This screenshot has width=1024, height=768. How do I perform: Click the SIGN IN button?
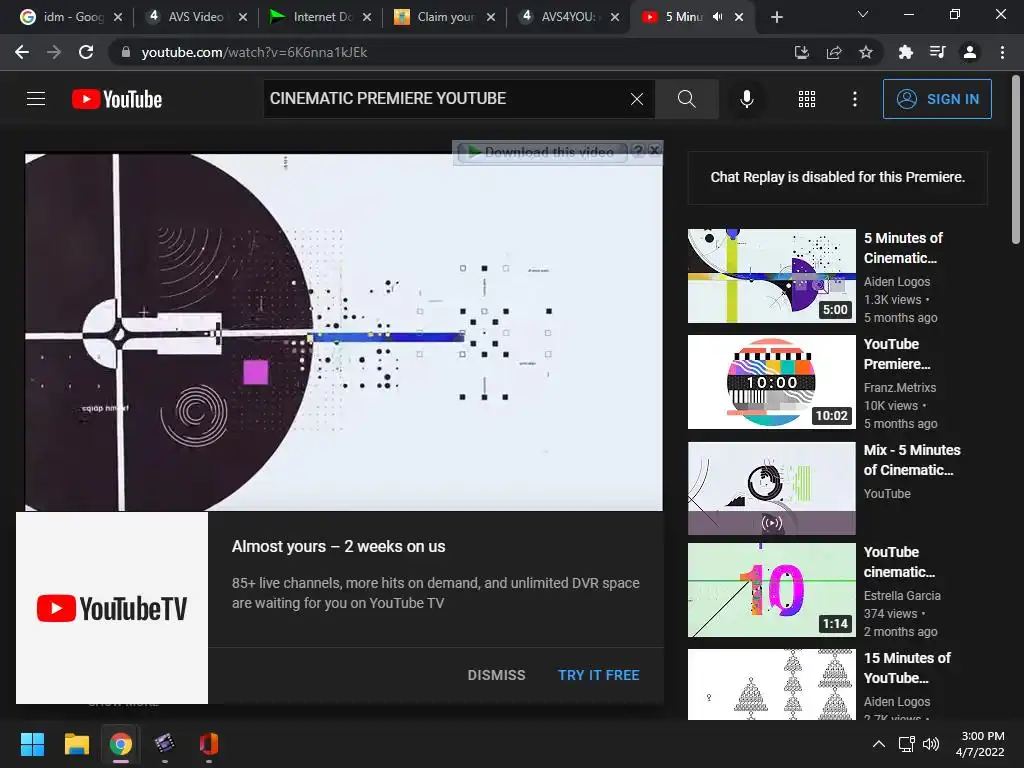(937, 99)
